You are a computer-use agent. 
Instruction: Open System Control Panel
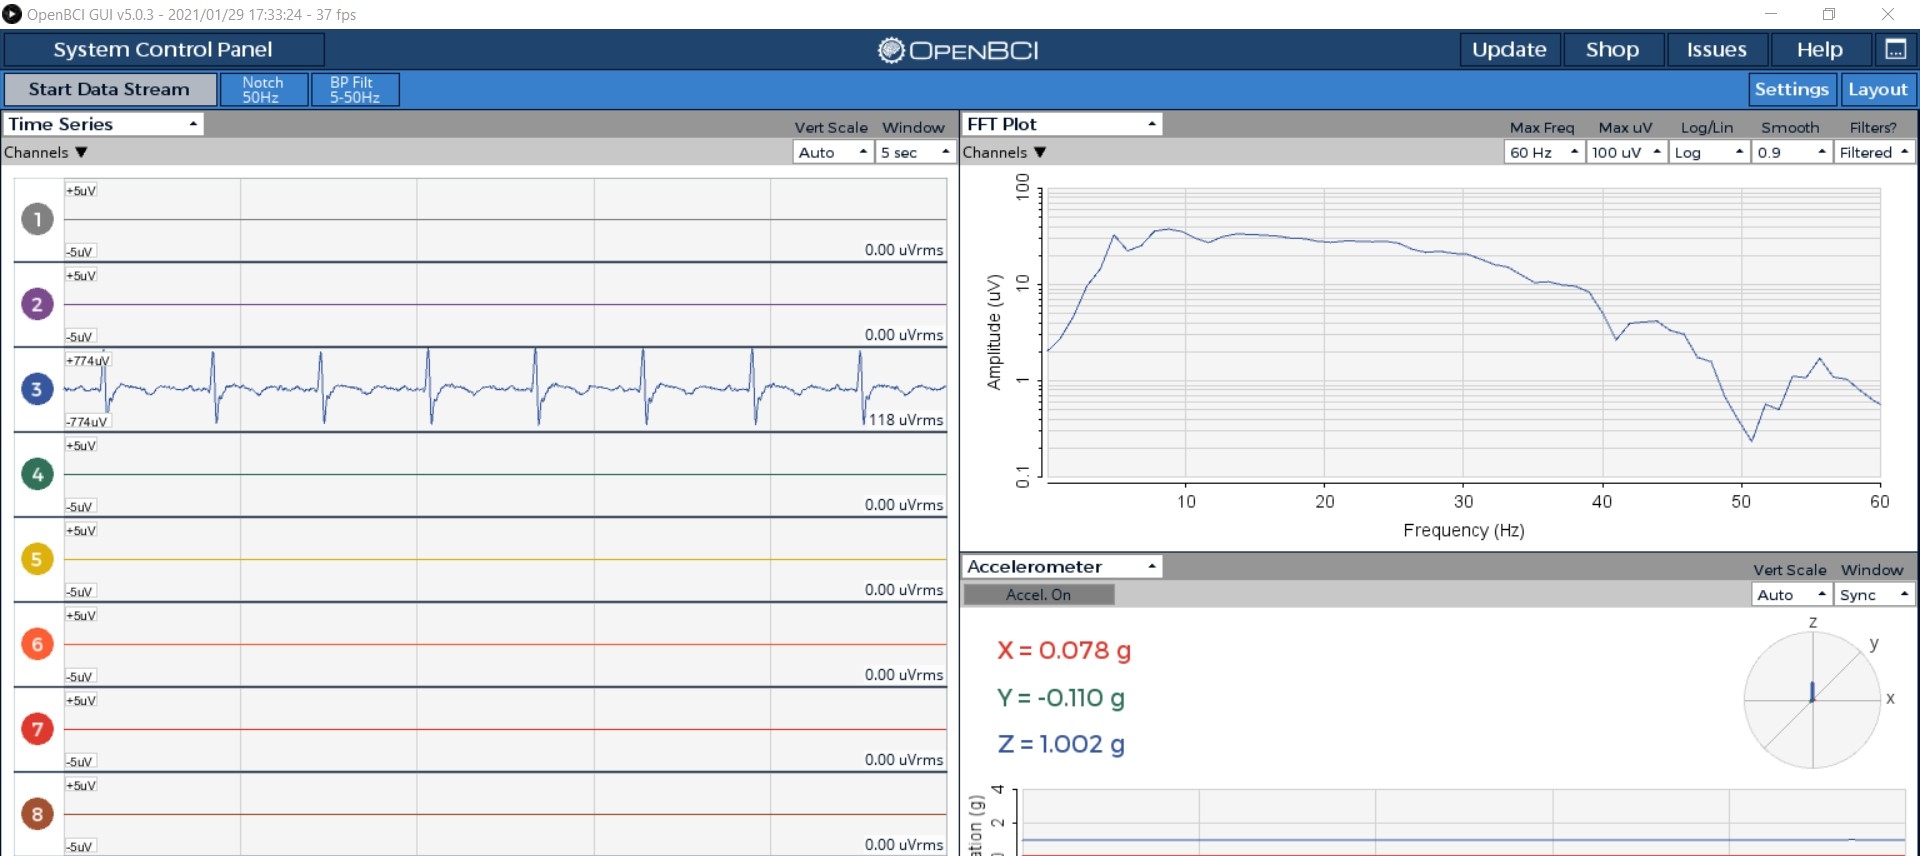click(x=163, y=49)
